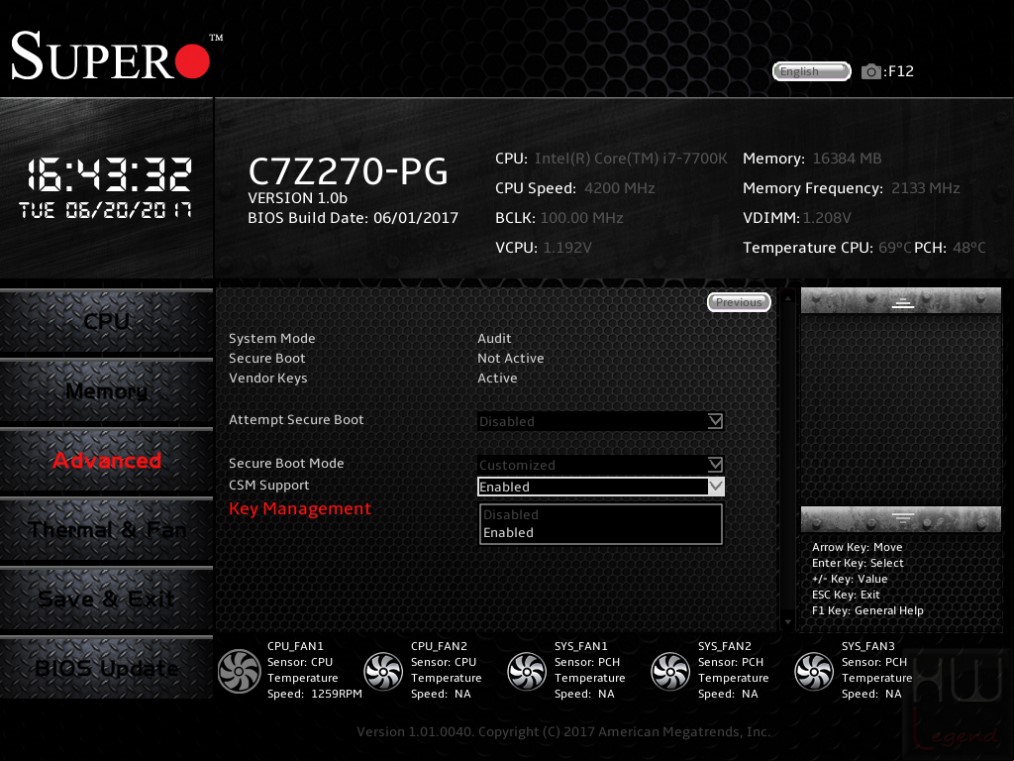Open the Key Management submenu
The height and width of the screenshot is (761, 1014).
tap(300, 509)
